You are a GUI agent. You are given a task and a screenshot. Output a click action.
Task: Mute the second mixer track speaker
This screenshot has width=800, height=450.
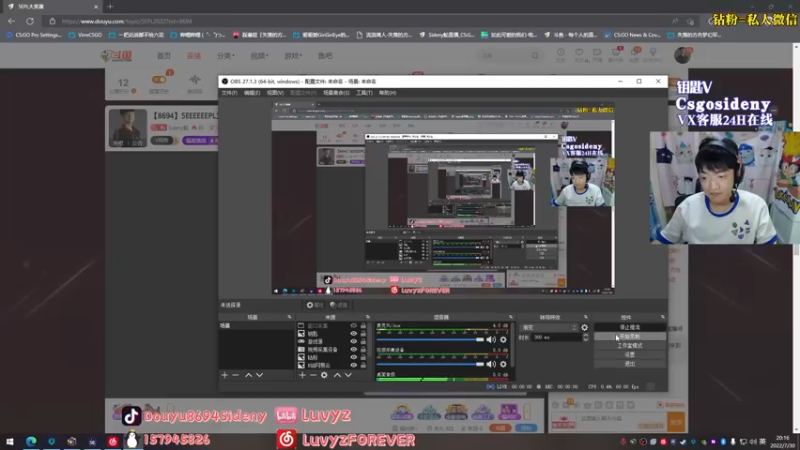point(491,364)
